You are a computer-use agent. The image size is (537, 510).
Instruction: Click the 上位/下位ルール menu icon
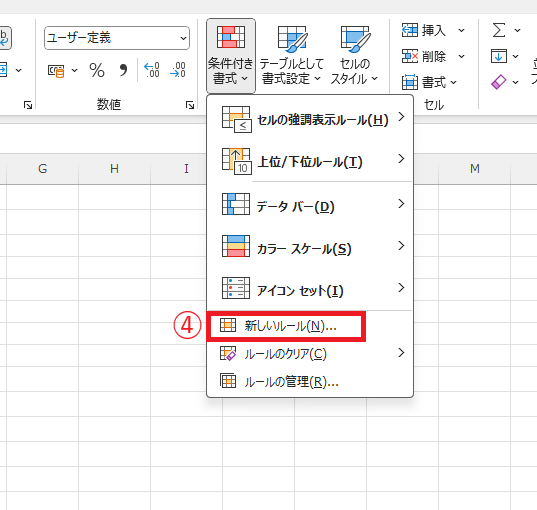236,161
